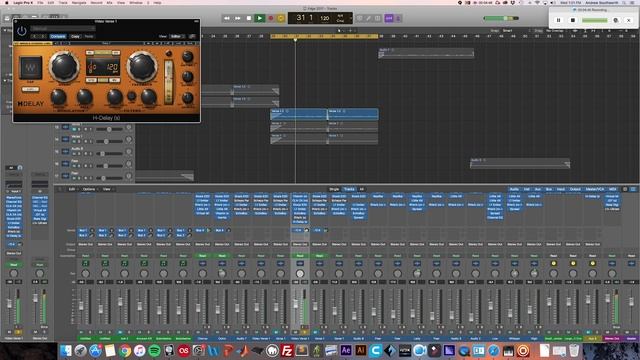Open FileZilla from the Dock

pyautogui.click(x=287, y=351)
